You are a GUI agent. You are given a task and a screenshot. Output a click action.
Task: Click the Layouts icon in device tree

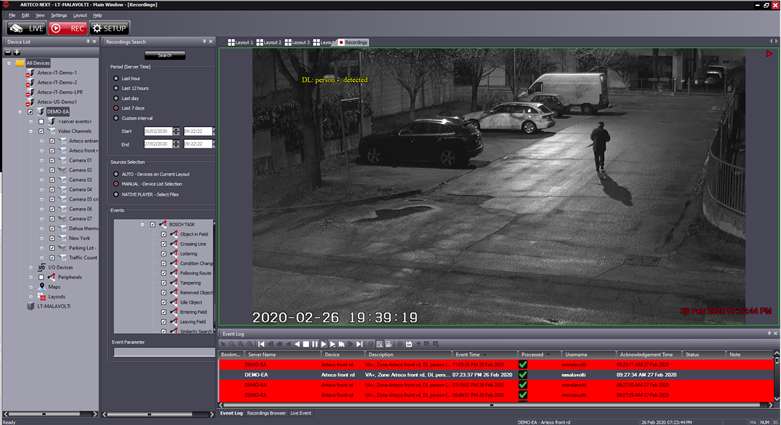coord(41,296)
